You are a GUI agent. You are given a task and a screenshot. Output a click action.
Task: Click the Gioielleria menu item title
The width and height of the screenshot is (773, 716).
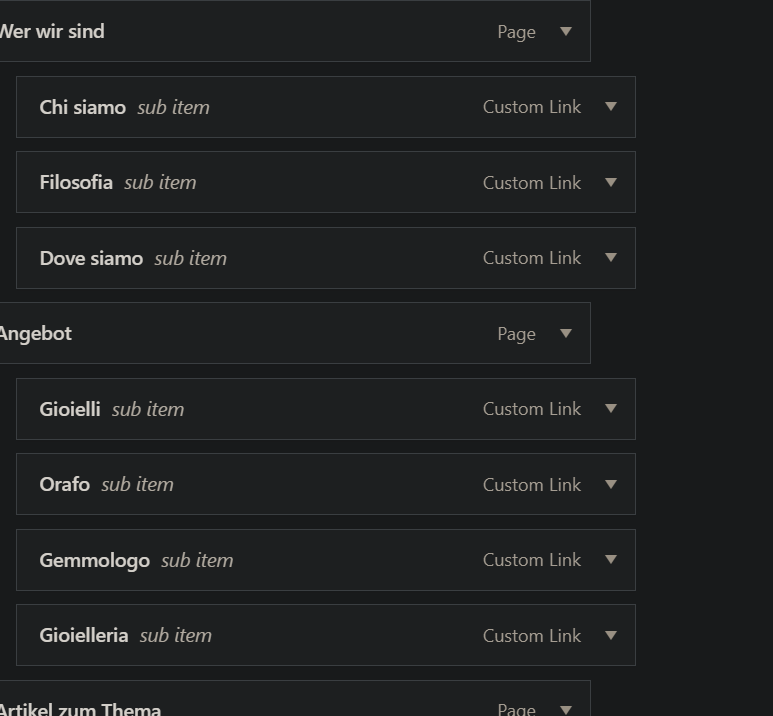point(84,635)
